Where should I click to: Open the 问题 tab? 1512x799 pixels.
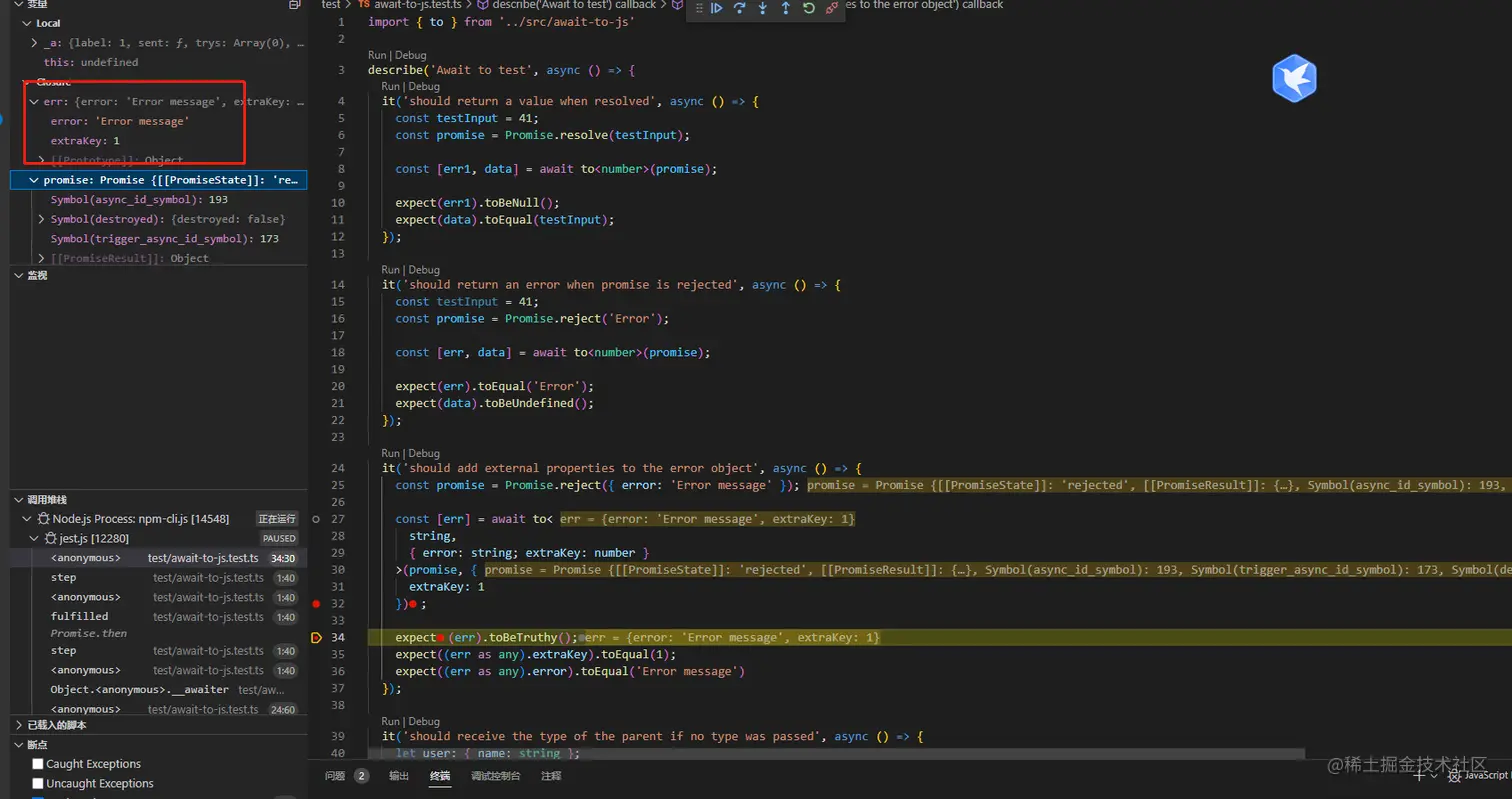coord(335,776)
